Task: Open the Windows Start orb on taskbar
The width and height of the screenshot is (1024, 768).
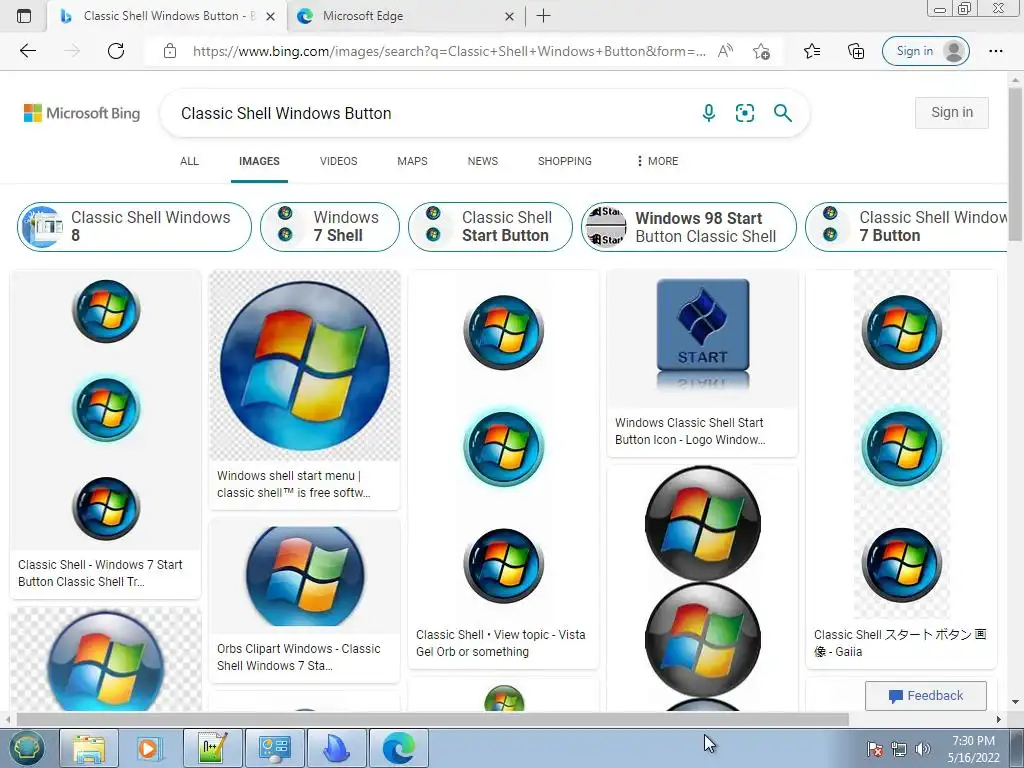Action: [25, 748]
